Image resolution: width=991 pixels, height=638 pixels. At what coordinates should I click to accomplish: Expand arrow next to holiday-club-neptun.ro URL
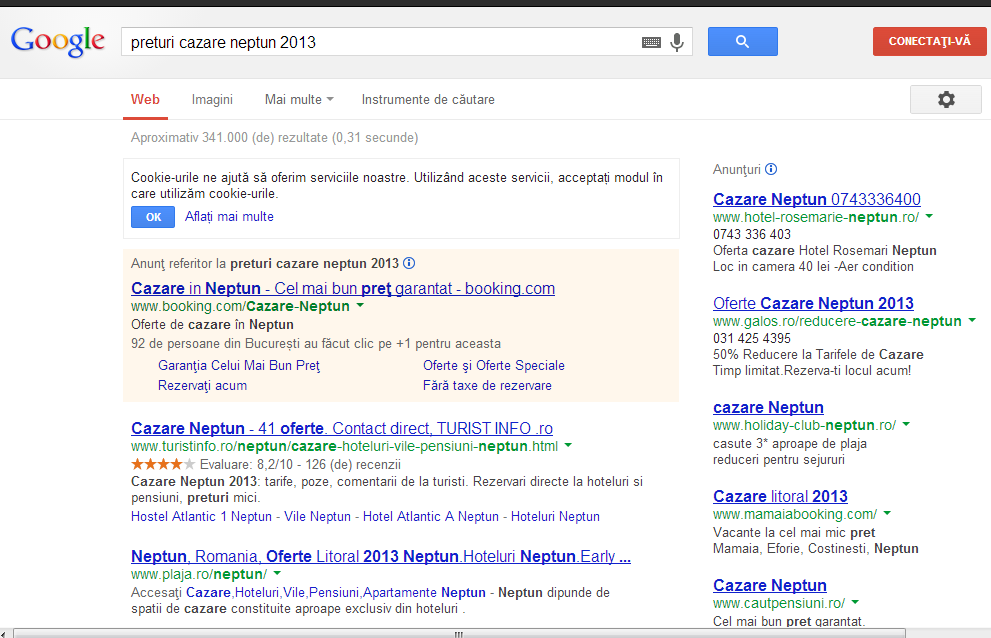tap(906, 424)
